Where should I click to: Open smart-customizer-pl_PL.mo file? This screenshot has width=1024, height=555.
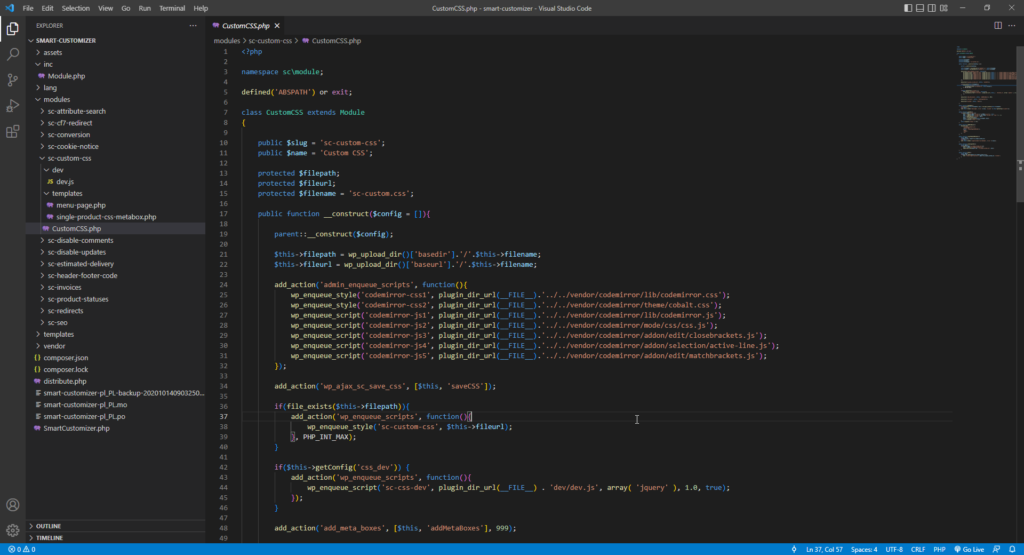85,405
